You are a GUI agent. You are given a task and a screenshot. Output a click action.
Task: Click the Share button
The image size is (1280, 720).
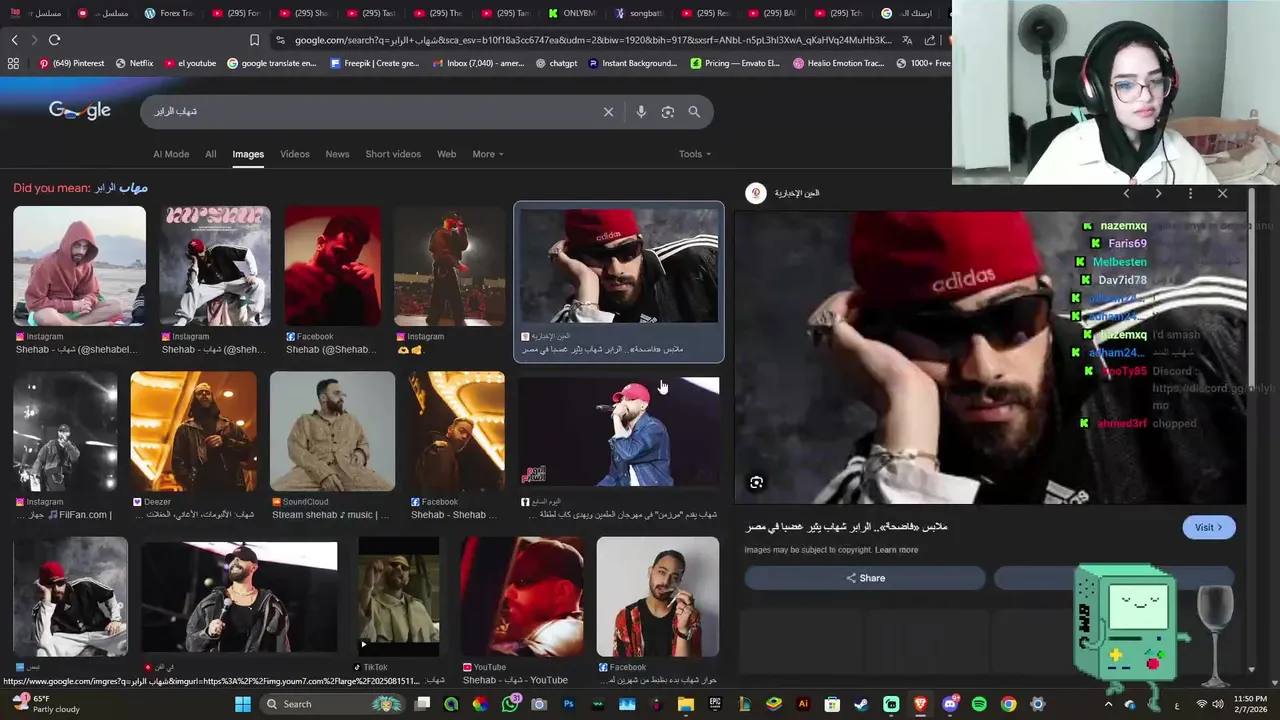pos(865,578)
